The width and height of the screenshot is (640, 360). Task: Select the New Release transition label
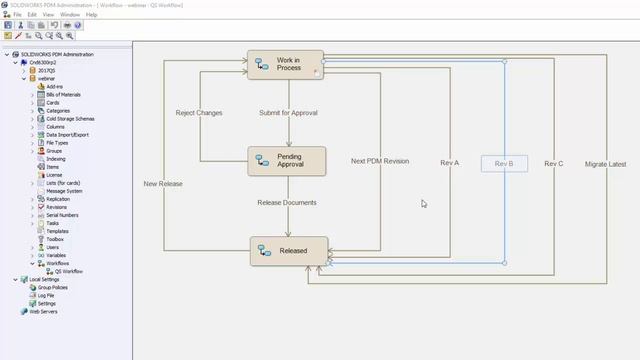coord(163,184)
